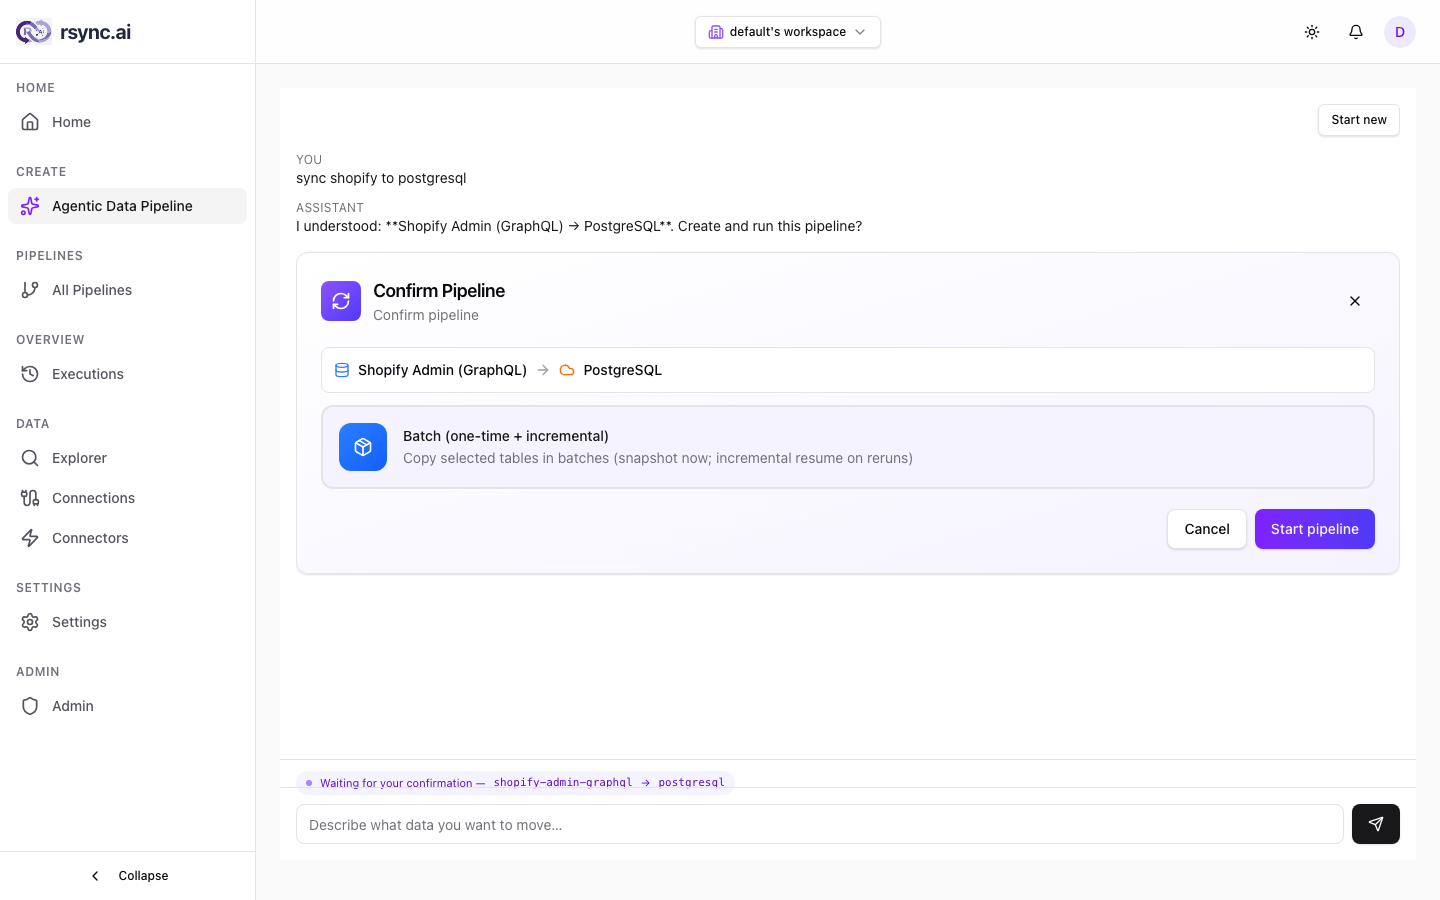The image size is (1440, 900).
Task: Click the rsync.ai brand name
Action: 95,32
